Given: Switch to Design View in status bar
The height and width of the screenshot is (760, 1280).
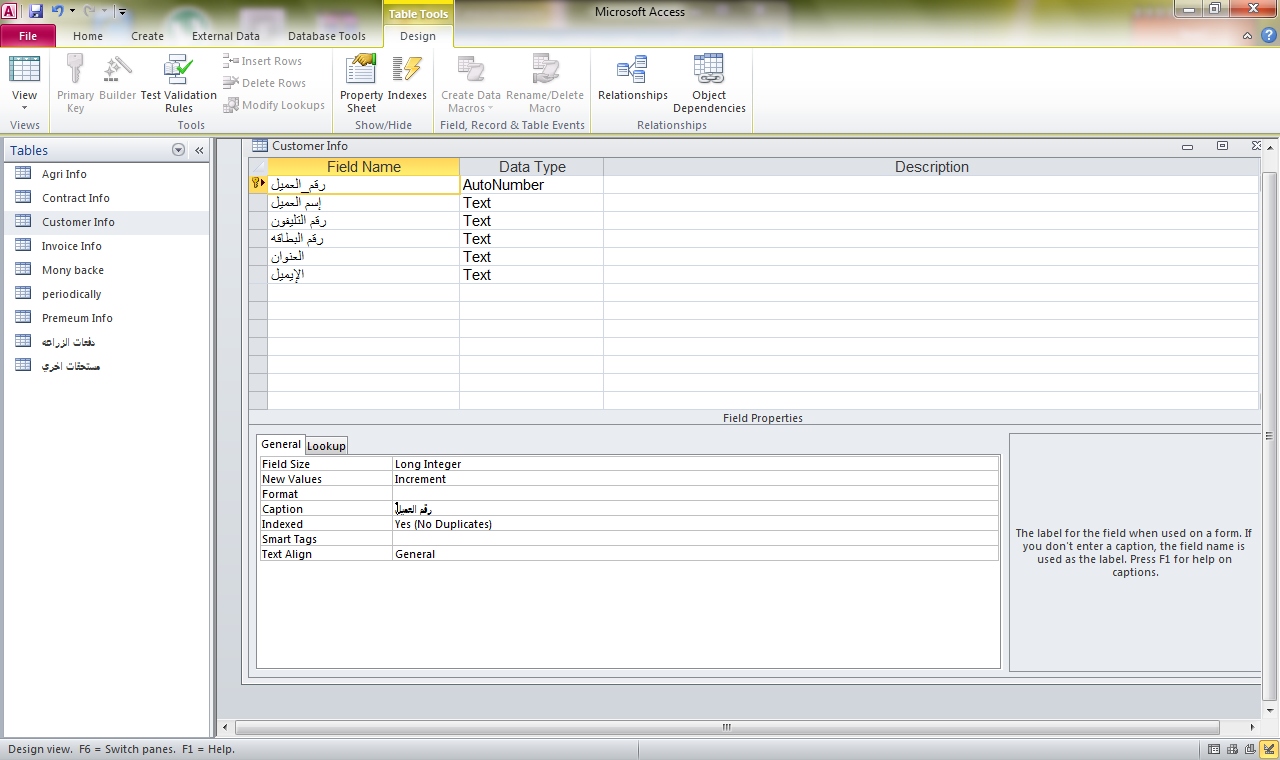Looking at the screenshot, I should click(1268, 749).
